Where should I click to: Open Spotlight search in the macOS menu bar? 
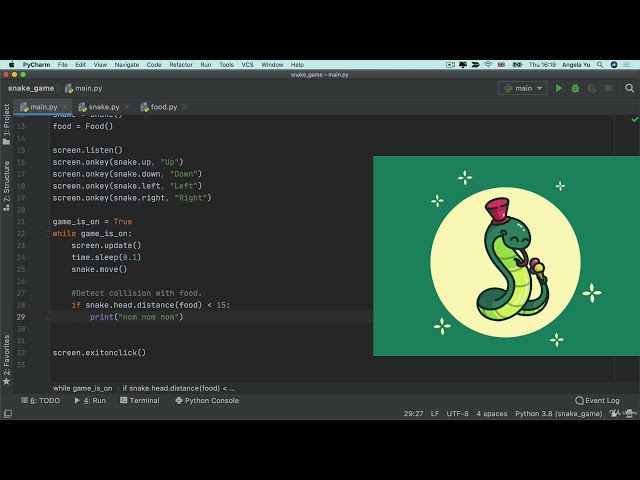(x=600, y=64)
